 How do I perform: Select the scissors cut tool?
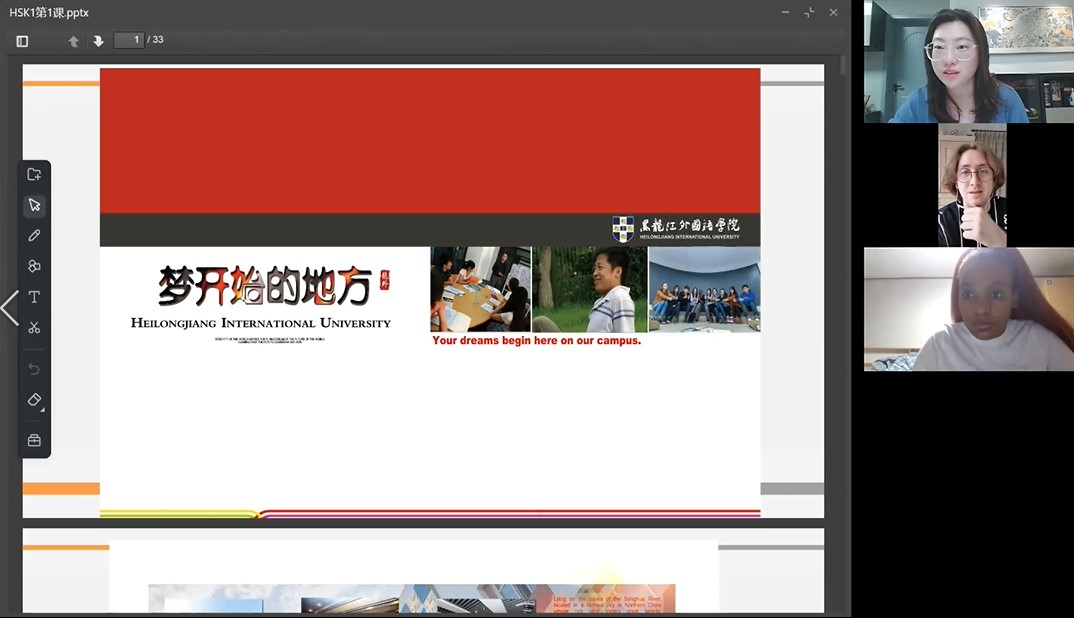coord(34,327)
